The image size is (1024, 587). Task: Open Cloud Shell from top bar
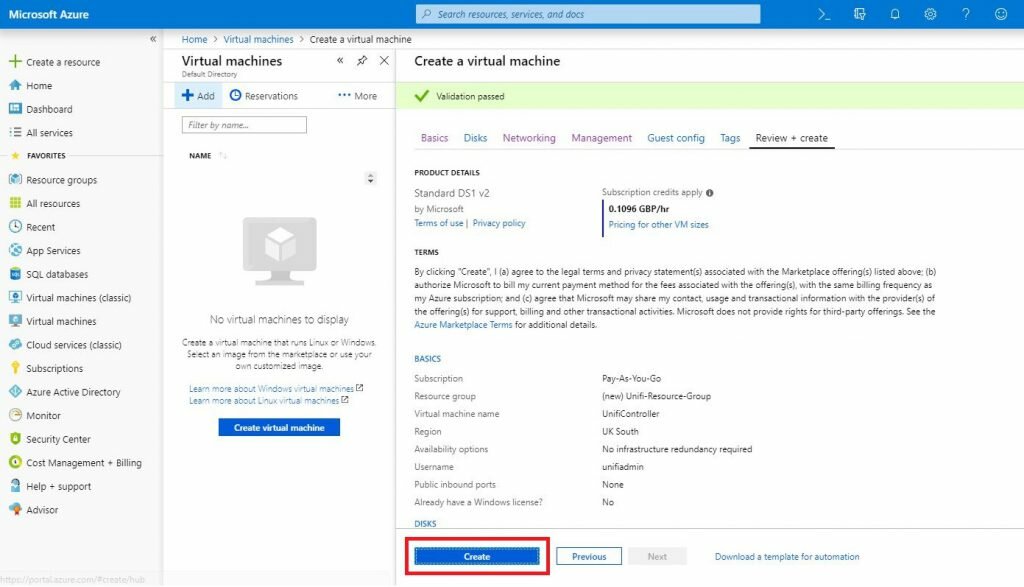(x=824, y=14)
